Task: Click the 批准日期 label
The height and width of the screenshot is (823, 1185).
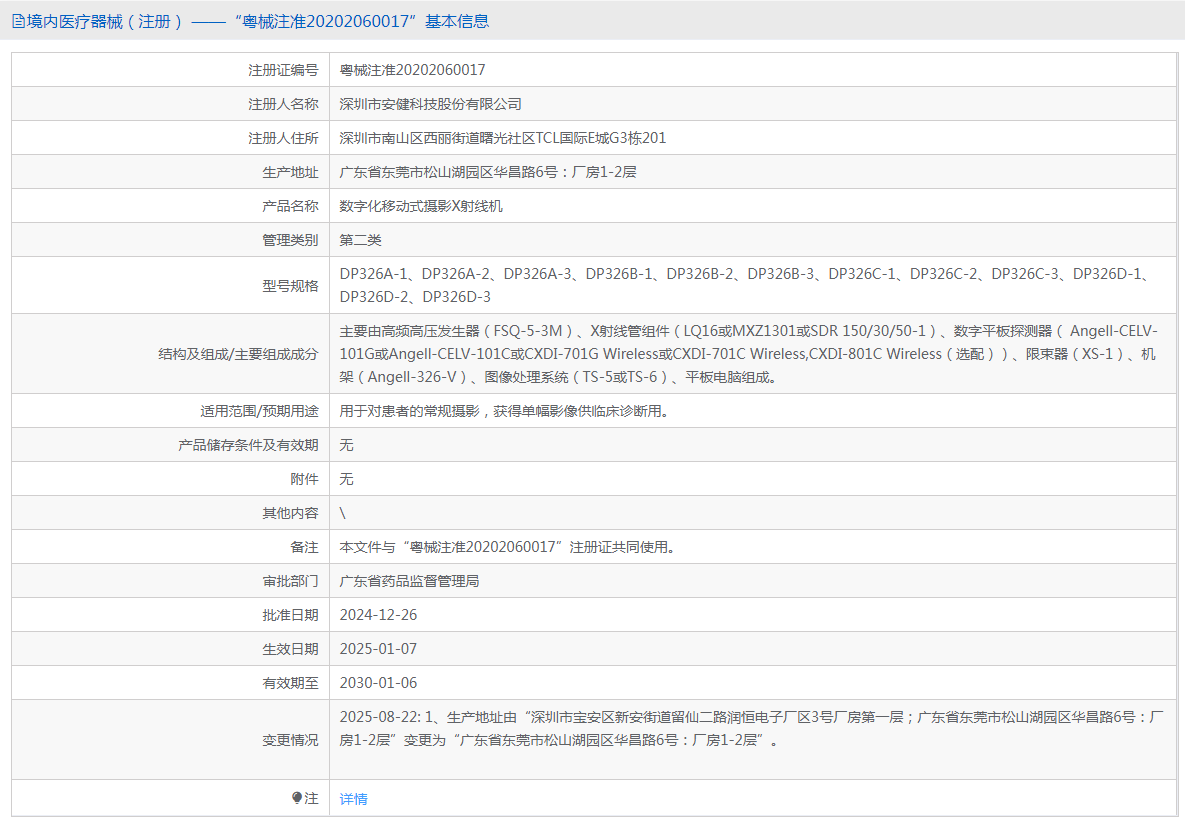Action: 290,615
